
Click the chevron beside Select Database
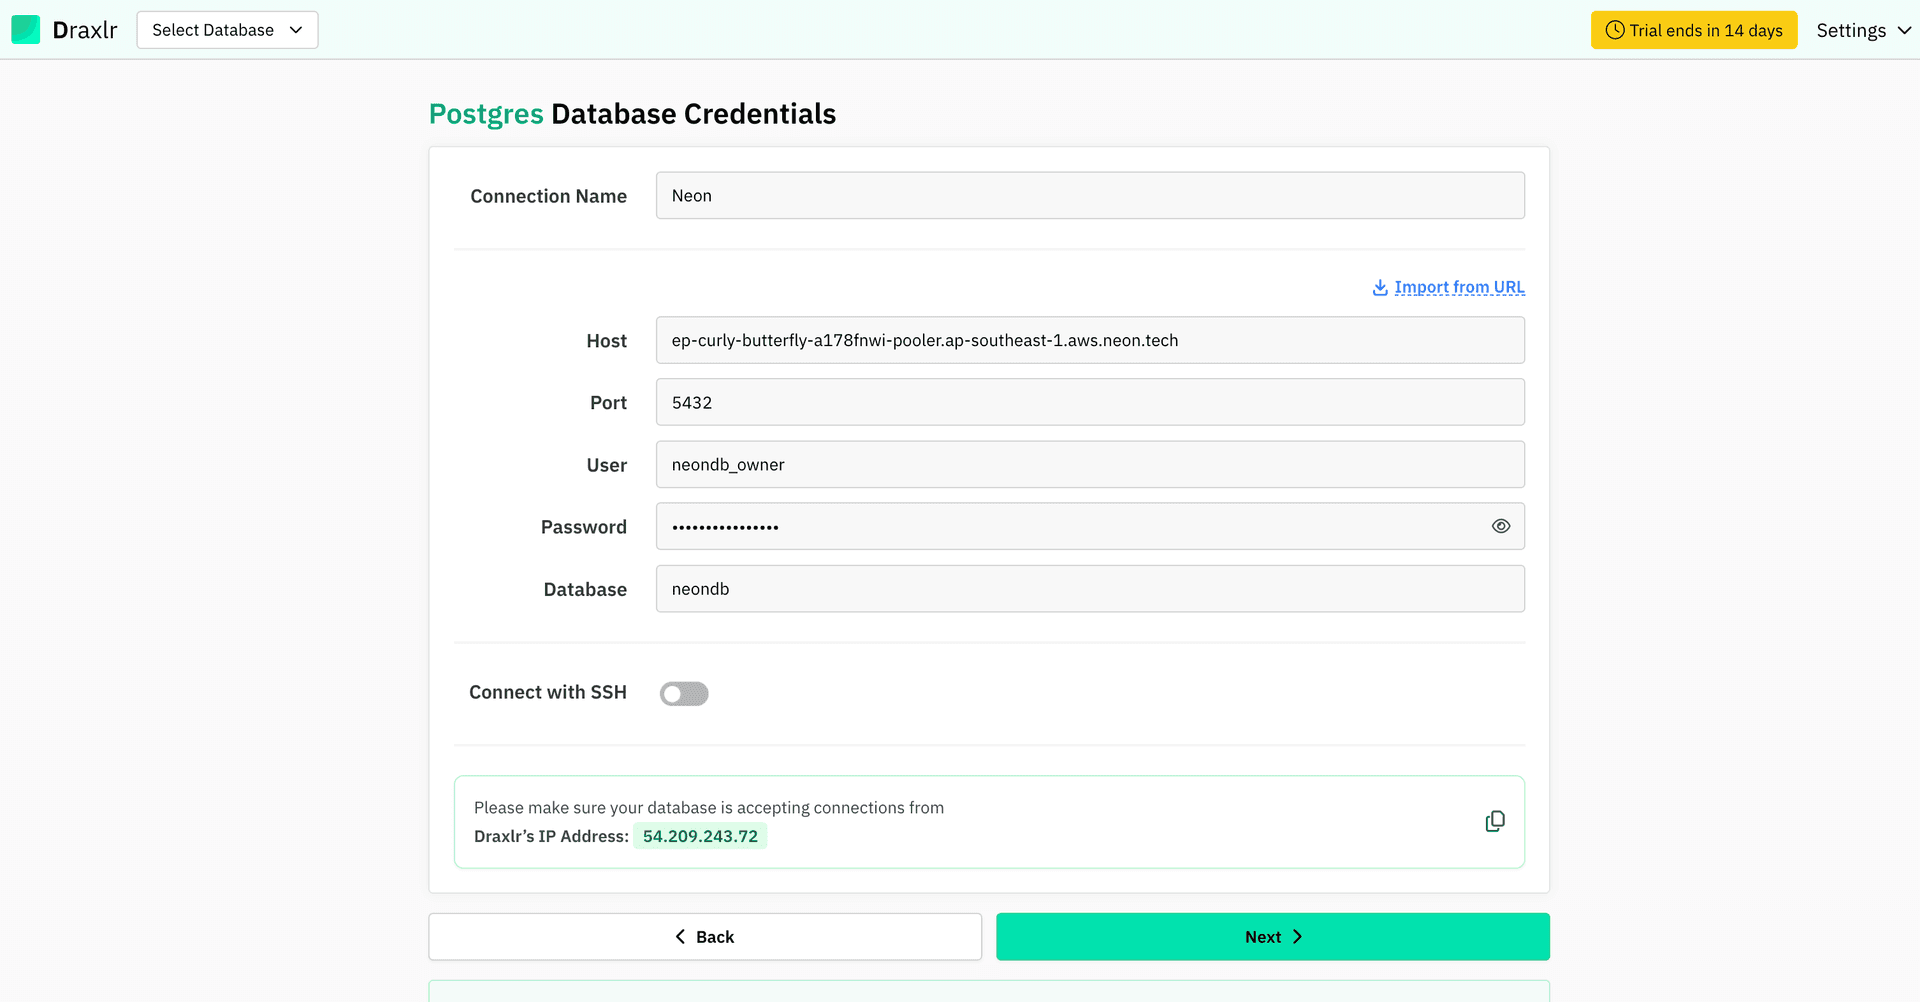296,30
